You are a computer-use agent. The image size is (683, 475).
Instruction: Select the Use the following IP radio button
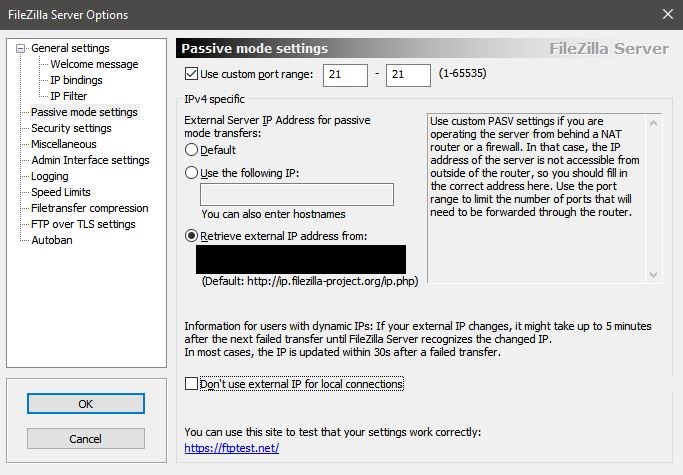(x=191, y=173)
